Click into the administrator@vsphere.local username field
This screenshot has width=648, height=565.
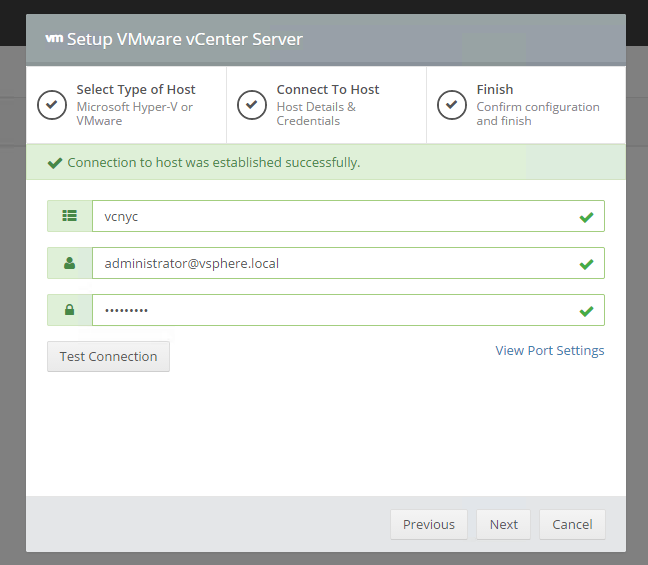click(x=348, y=263)
